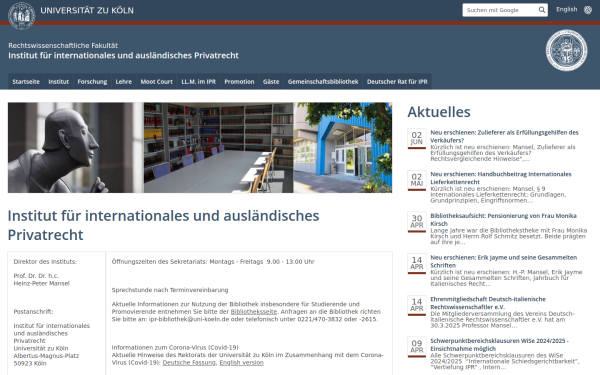Open news: Handbuchbeitrag Internationales Lieferkettenrecht
The height and width of the screenshot is (375, 600).
pos(501,178)
